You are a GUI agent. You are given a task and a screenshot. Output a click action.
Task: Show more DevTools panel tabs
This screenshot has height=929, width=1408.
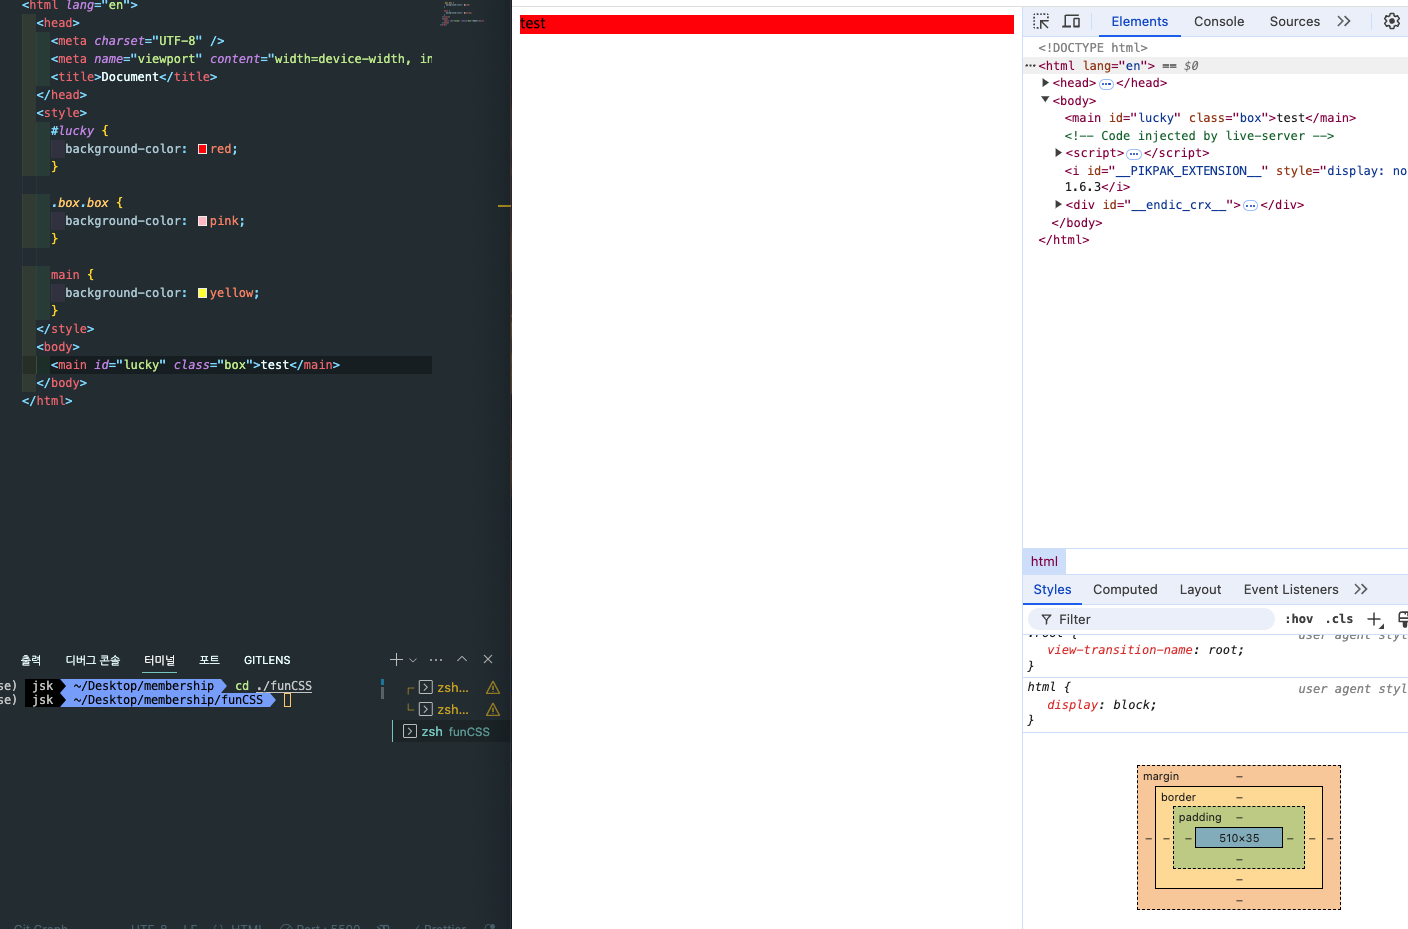coord(1344,21)
